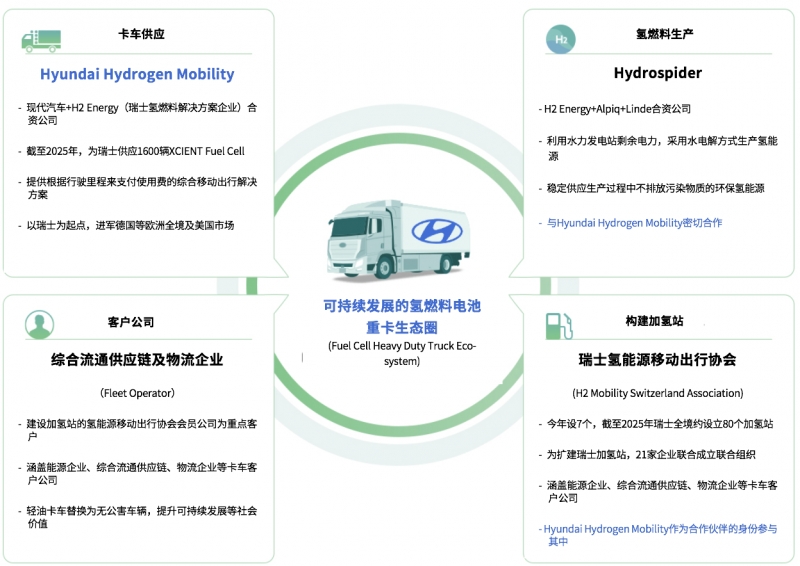Viewport: 800px width, 566px height.
Task: Click the 今年设7个 80个加氢站 bullet
Action: tap(656, 424)
